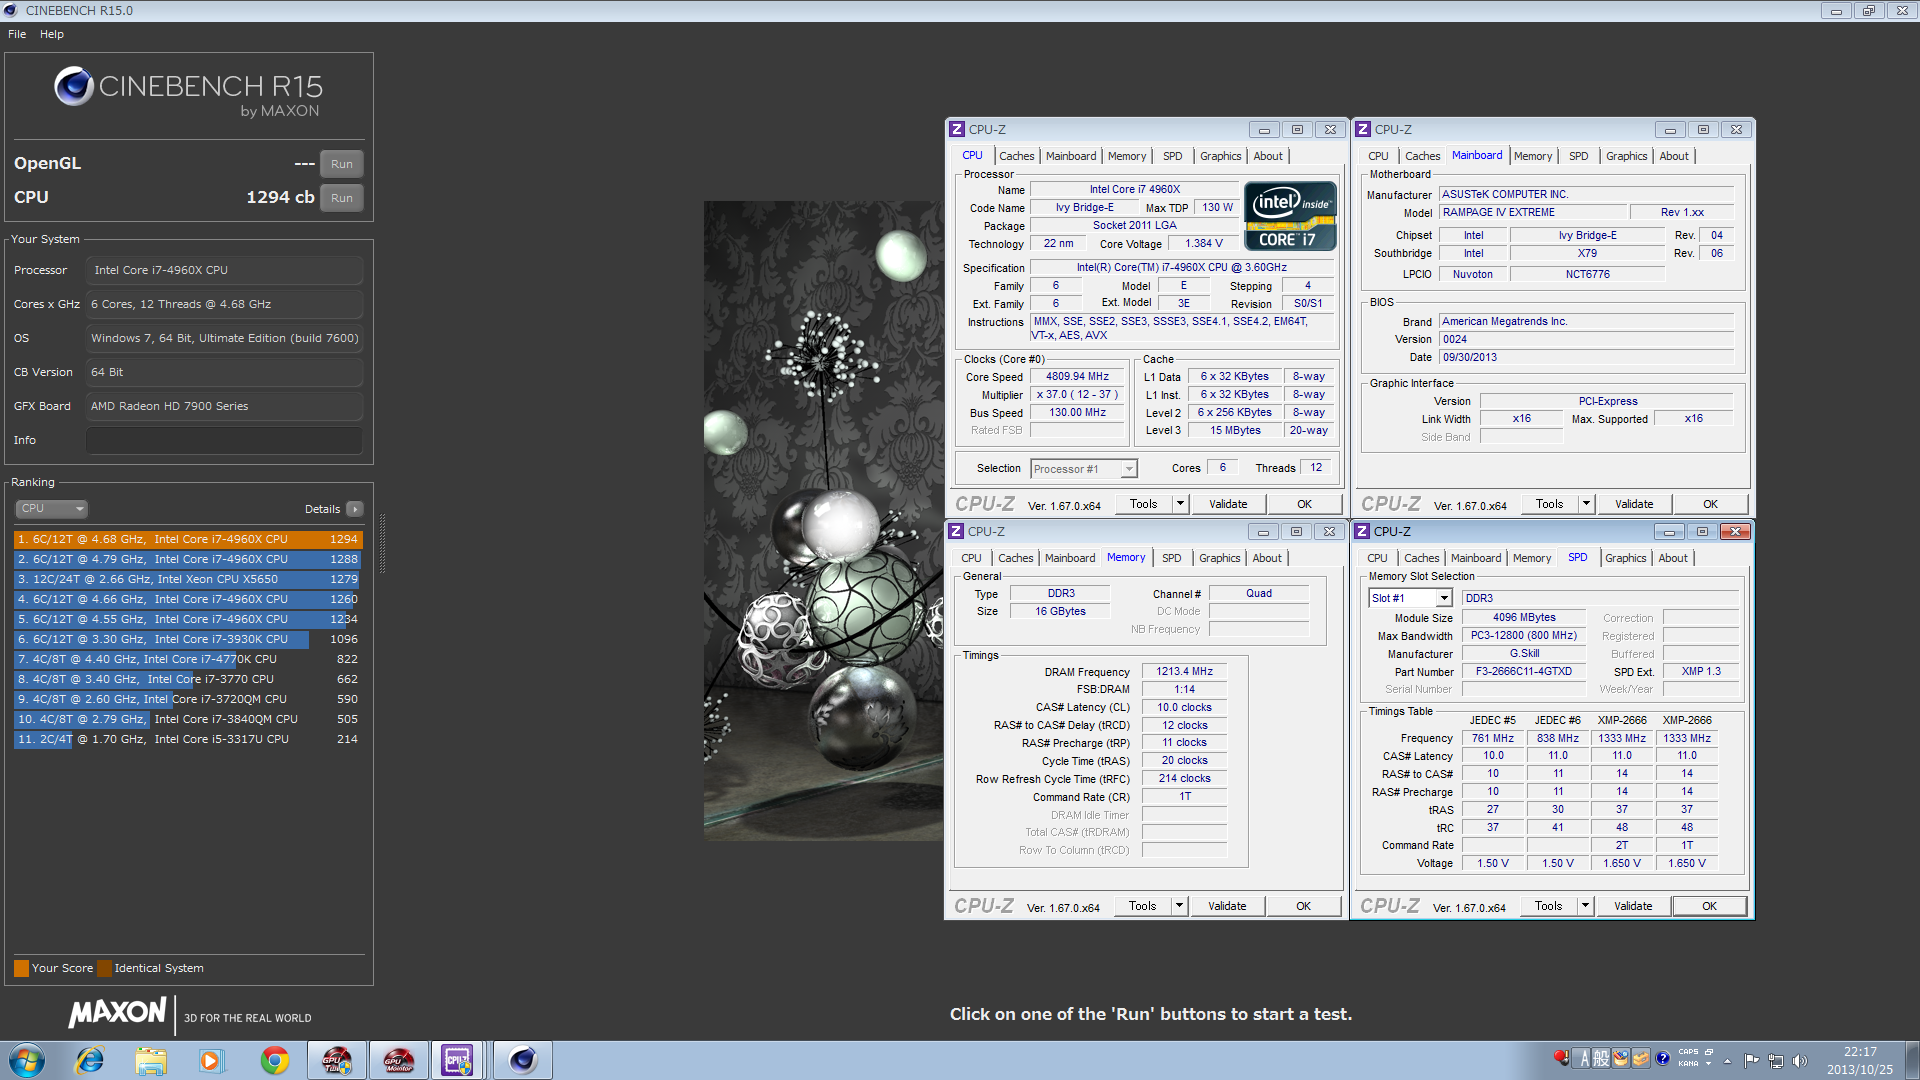1920x1080 pixels.
Task: Click Validate in the Memory CPU-Z window
Action: click(x=1226, y=906)
